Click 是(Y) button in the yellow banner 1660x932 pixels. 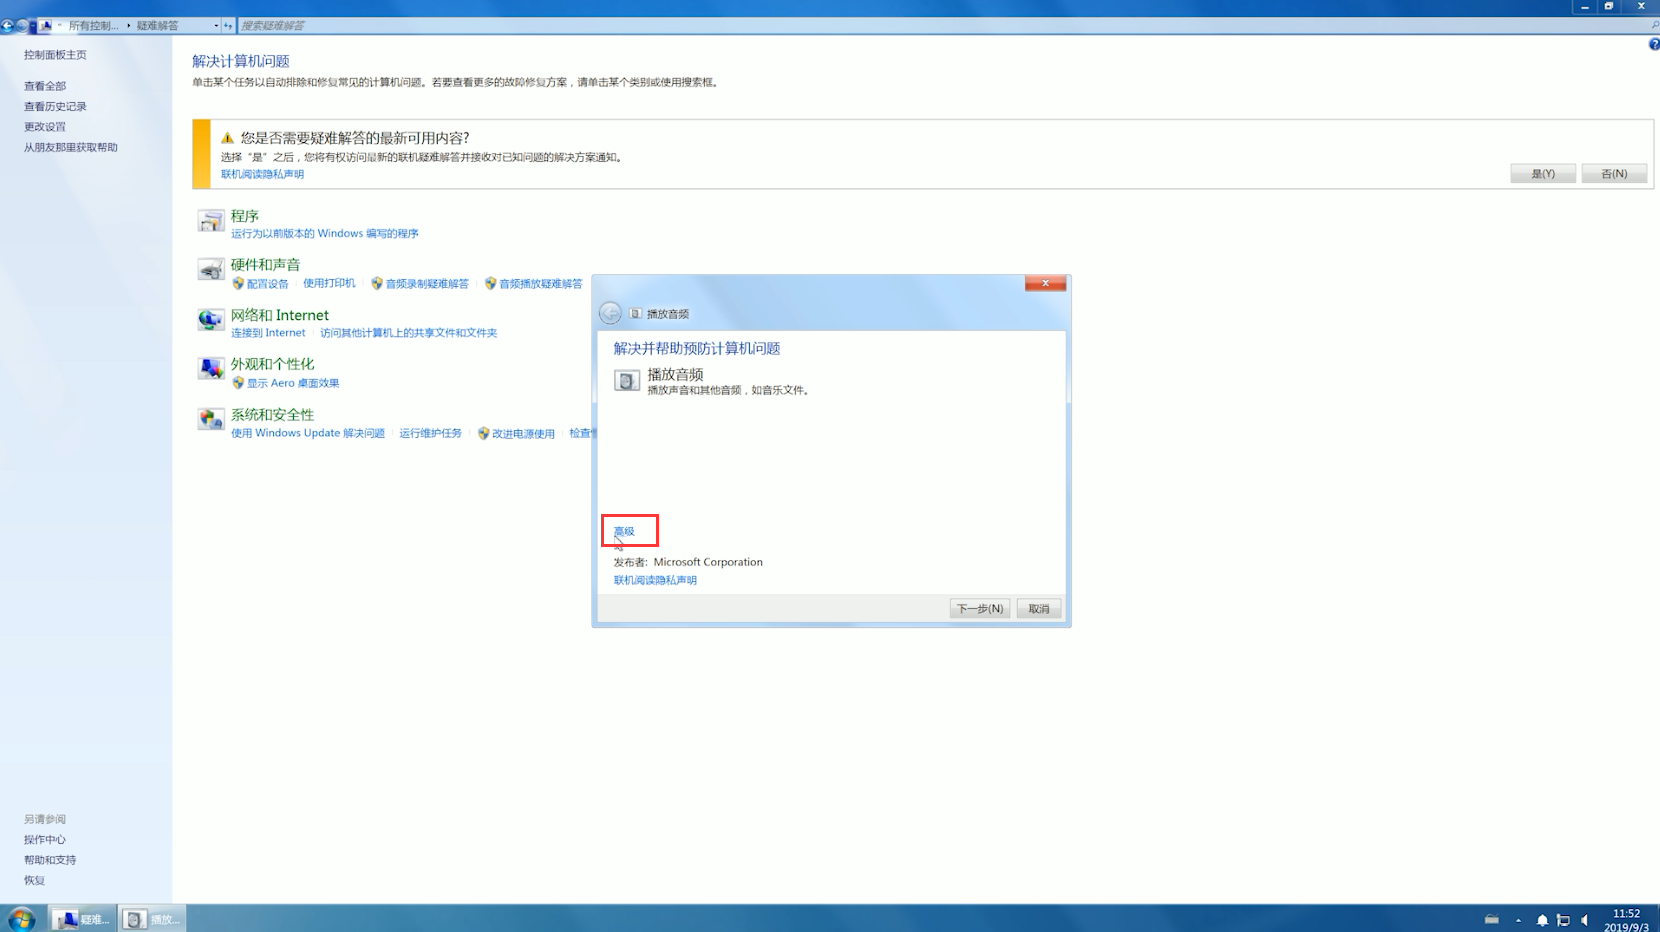1543,173
